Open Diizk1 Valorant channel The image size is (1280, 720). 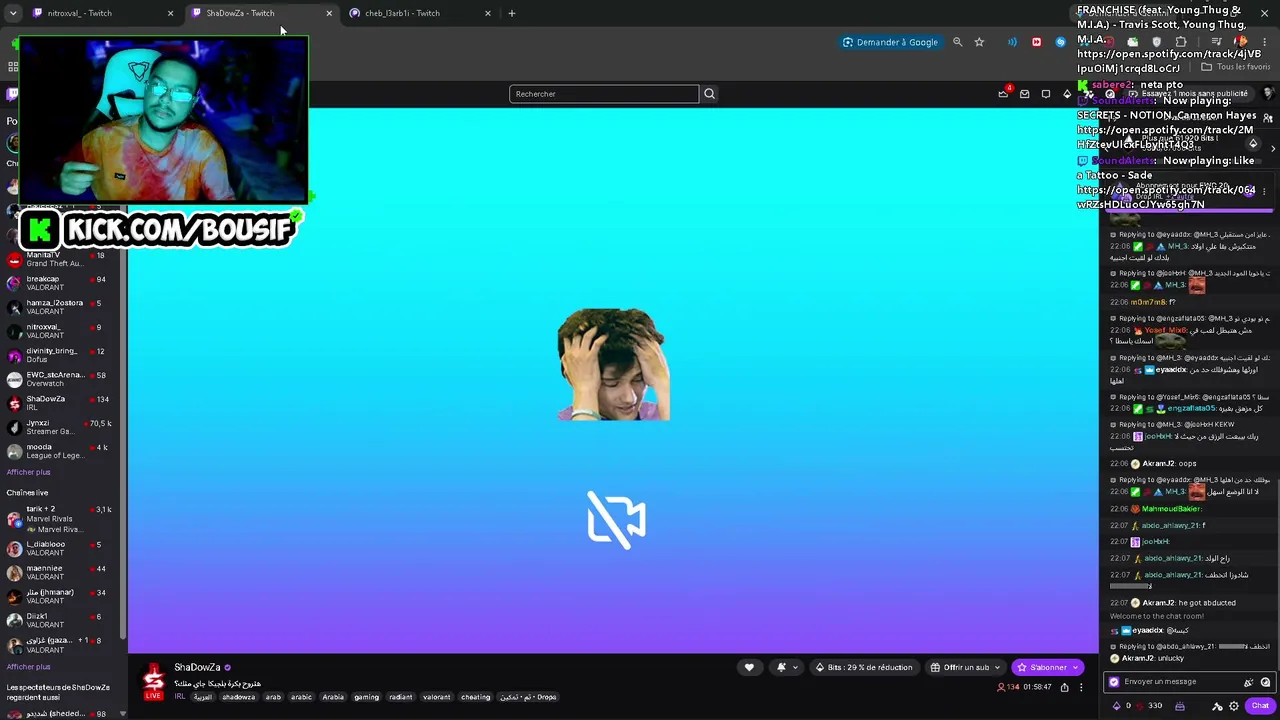[x=62, y=620]
